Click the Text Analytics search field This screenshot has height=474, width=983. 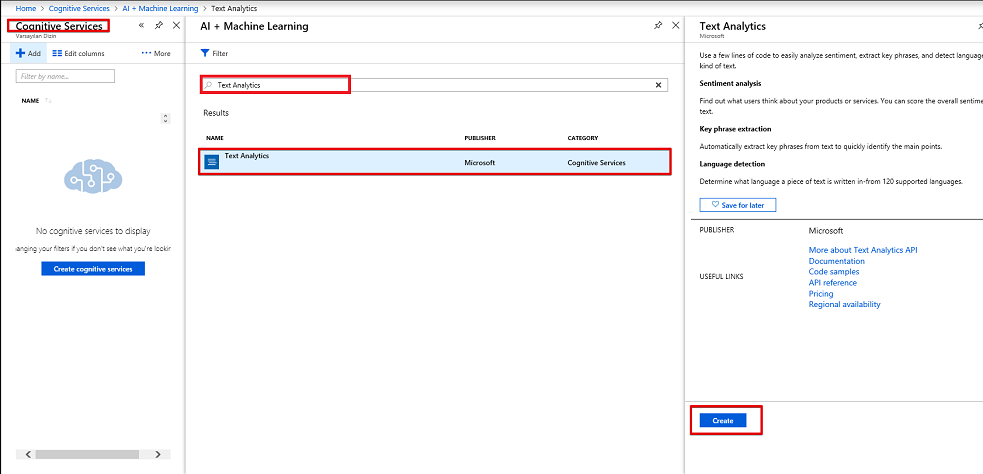(x=434, y=85)
